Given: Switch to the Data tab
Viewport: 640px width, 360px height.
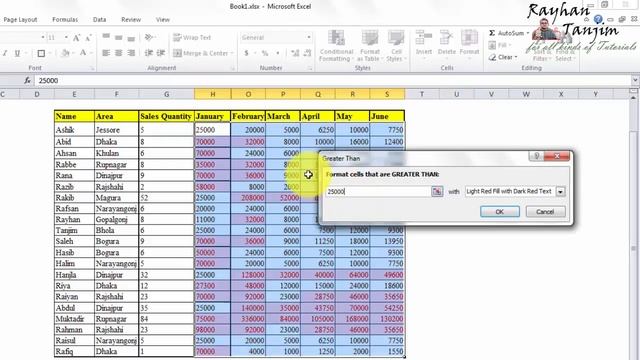Looking at the screenshot, I should coord(99,20).
